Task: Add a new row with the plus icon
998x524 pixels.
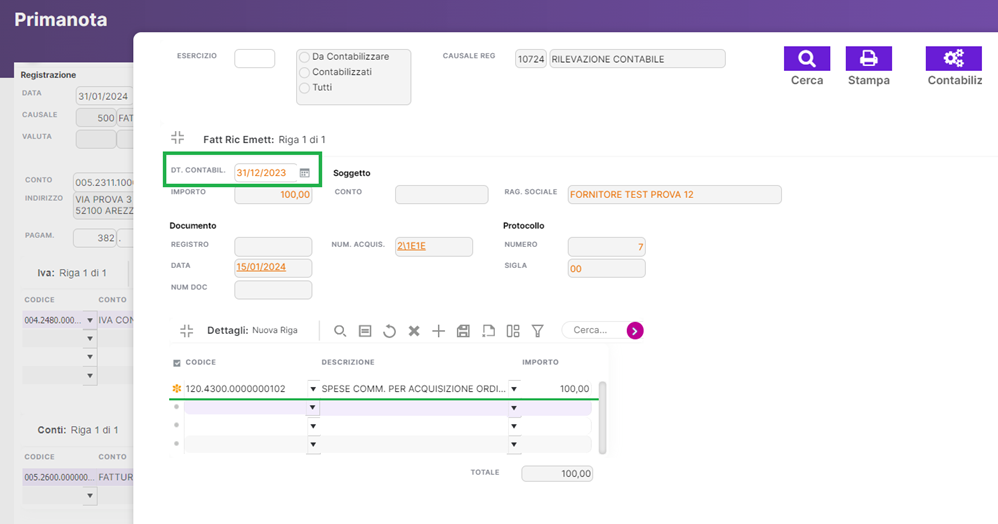Action: 439,331
